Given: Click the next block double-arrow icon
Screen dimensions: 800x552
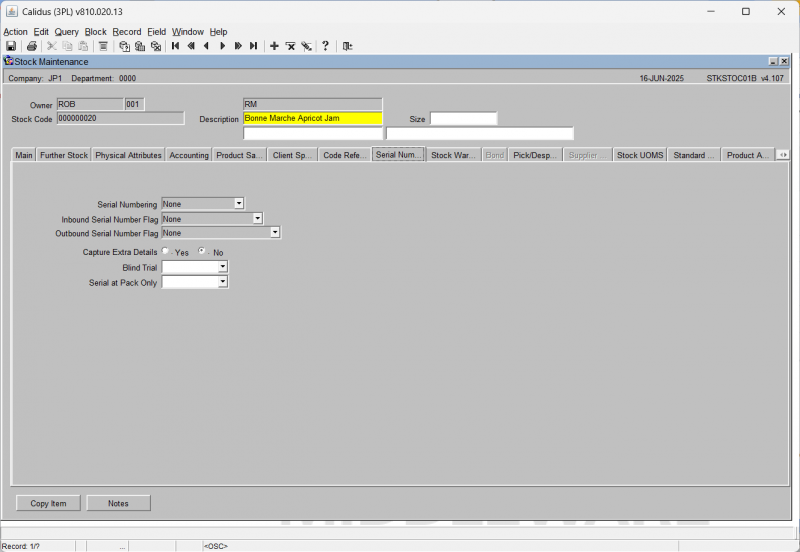Looking at the screenshot, I should (238, 46).
